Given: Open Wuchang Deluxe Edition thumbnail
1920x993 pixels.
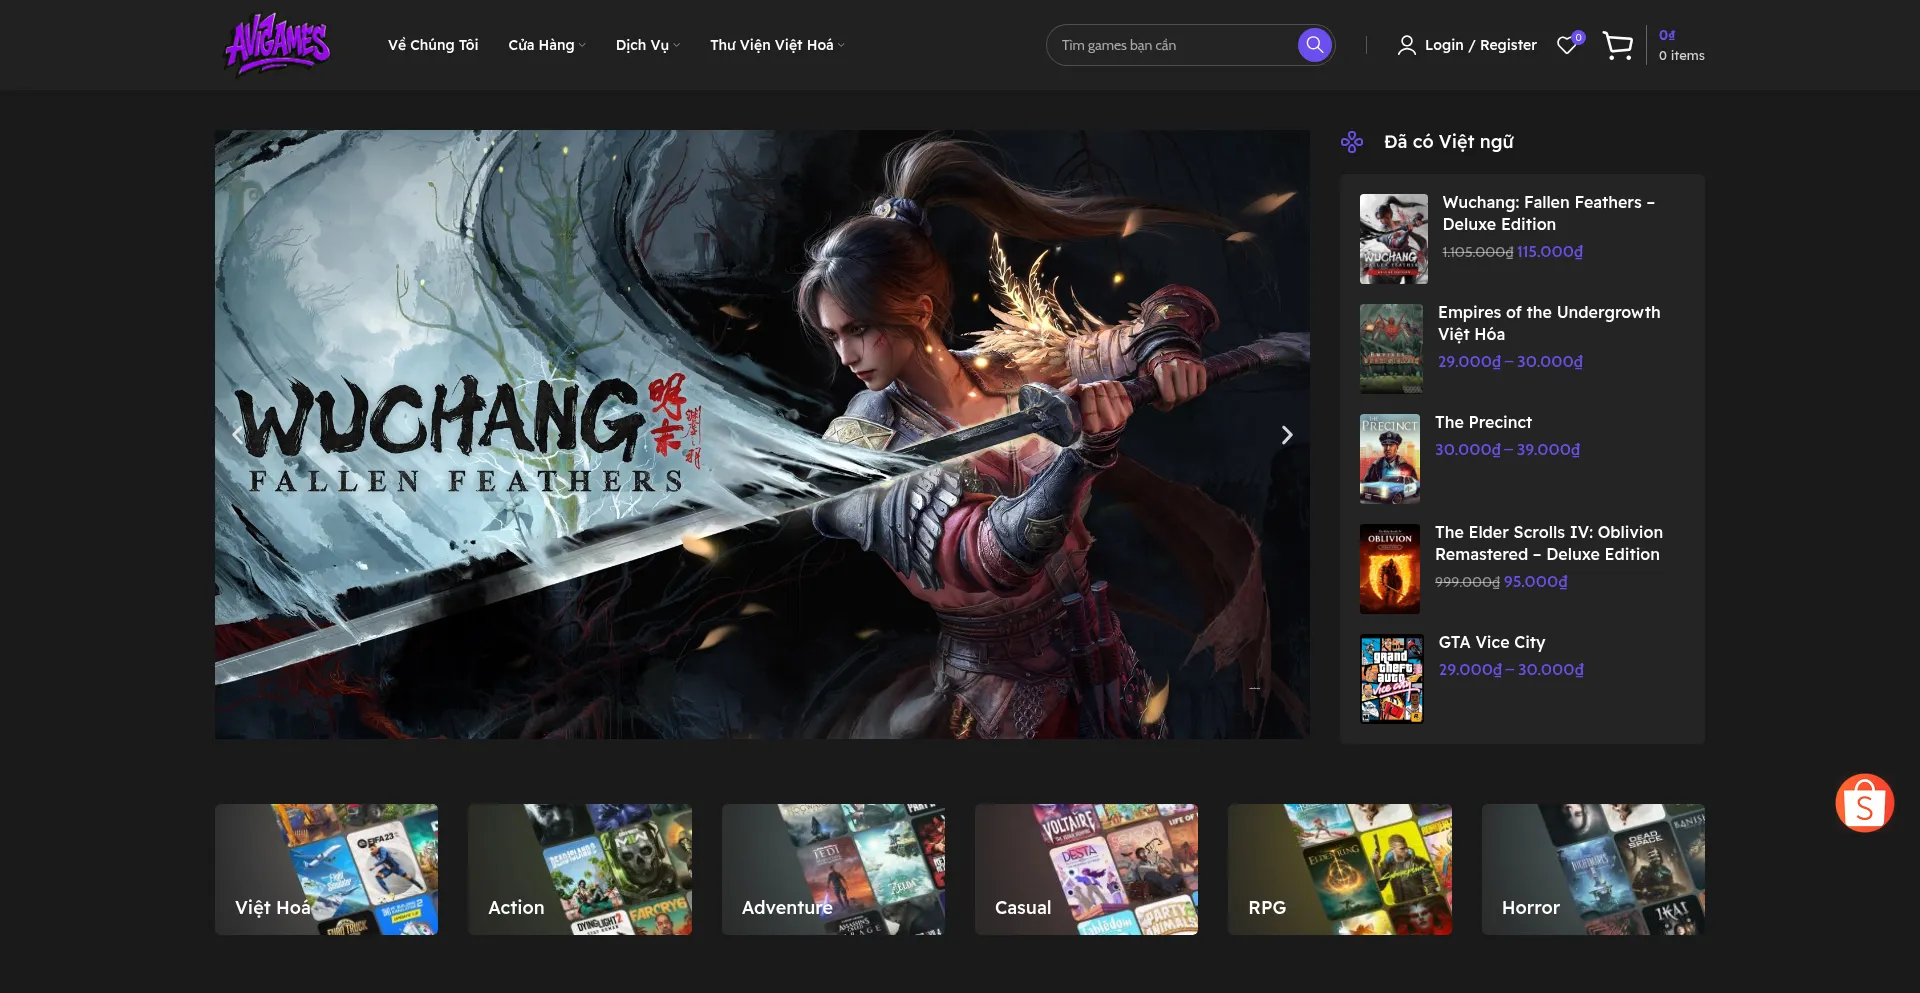Looking at the screenshot, I should click(1394, 239).
